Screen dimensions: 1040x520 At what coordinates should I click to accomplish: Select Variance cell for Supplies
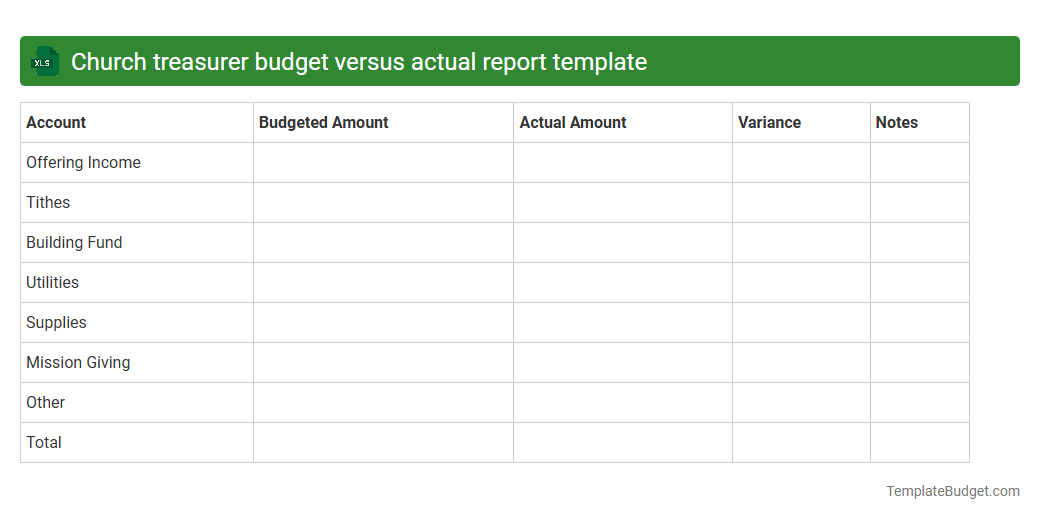coord(801,322)
